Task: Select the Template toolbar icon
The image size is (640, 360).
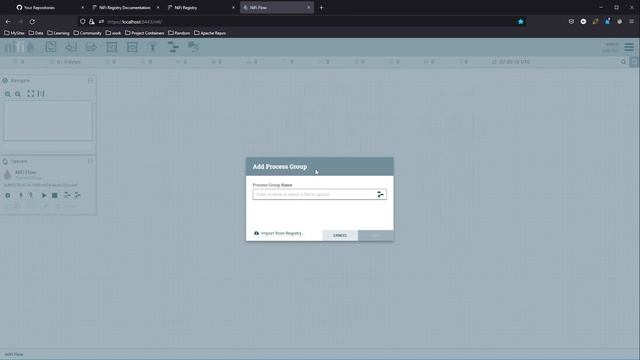Action: pyautogui.click(x=173, y=47)
